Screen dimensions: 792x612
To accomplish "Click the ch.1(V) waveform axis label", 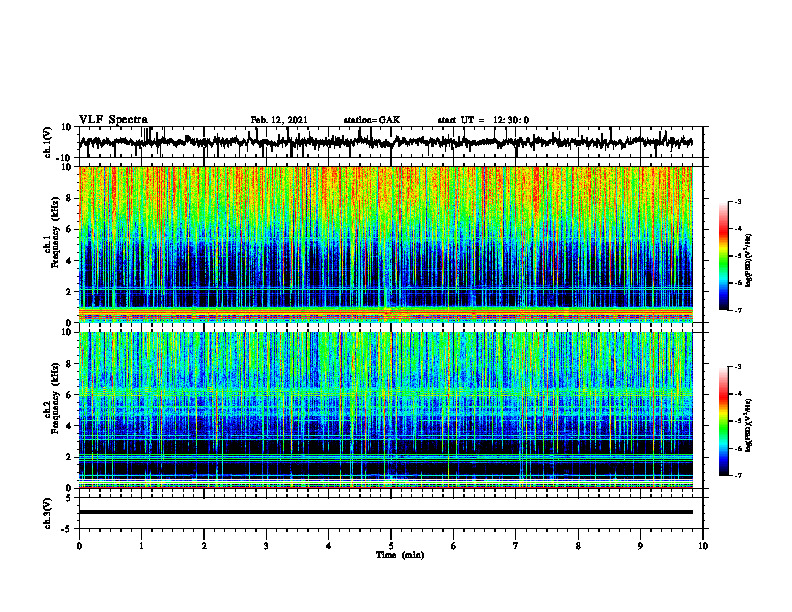I will 48,142.
